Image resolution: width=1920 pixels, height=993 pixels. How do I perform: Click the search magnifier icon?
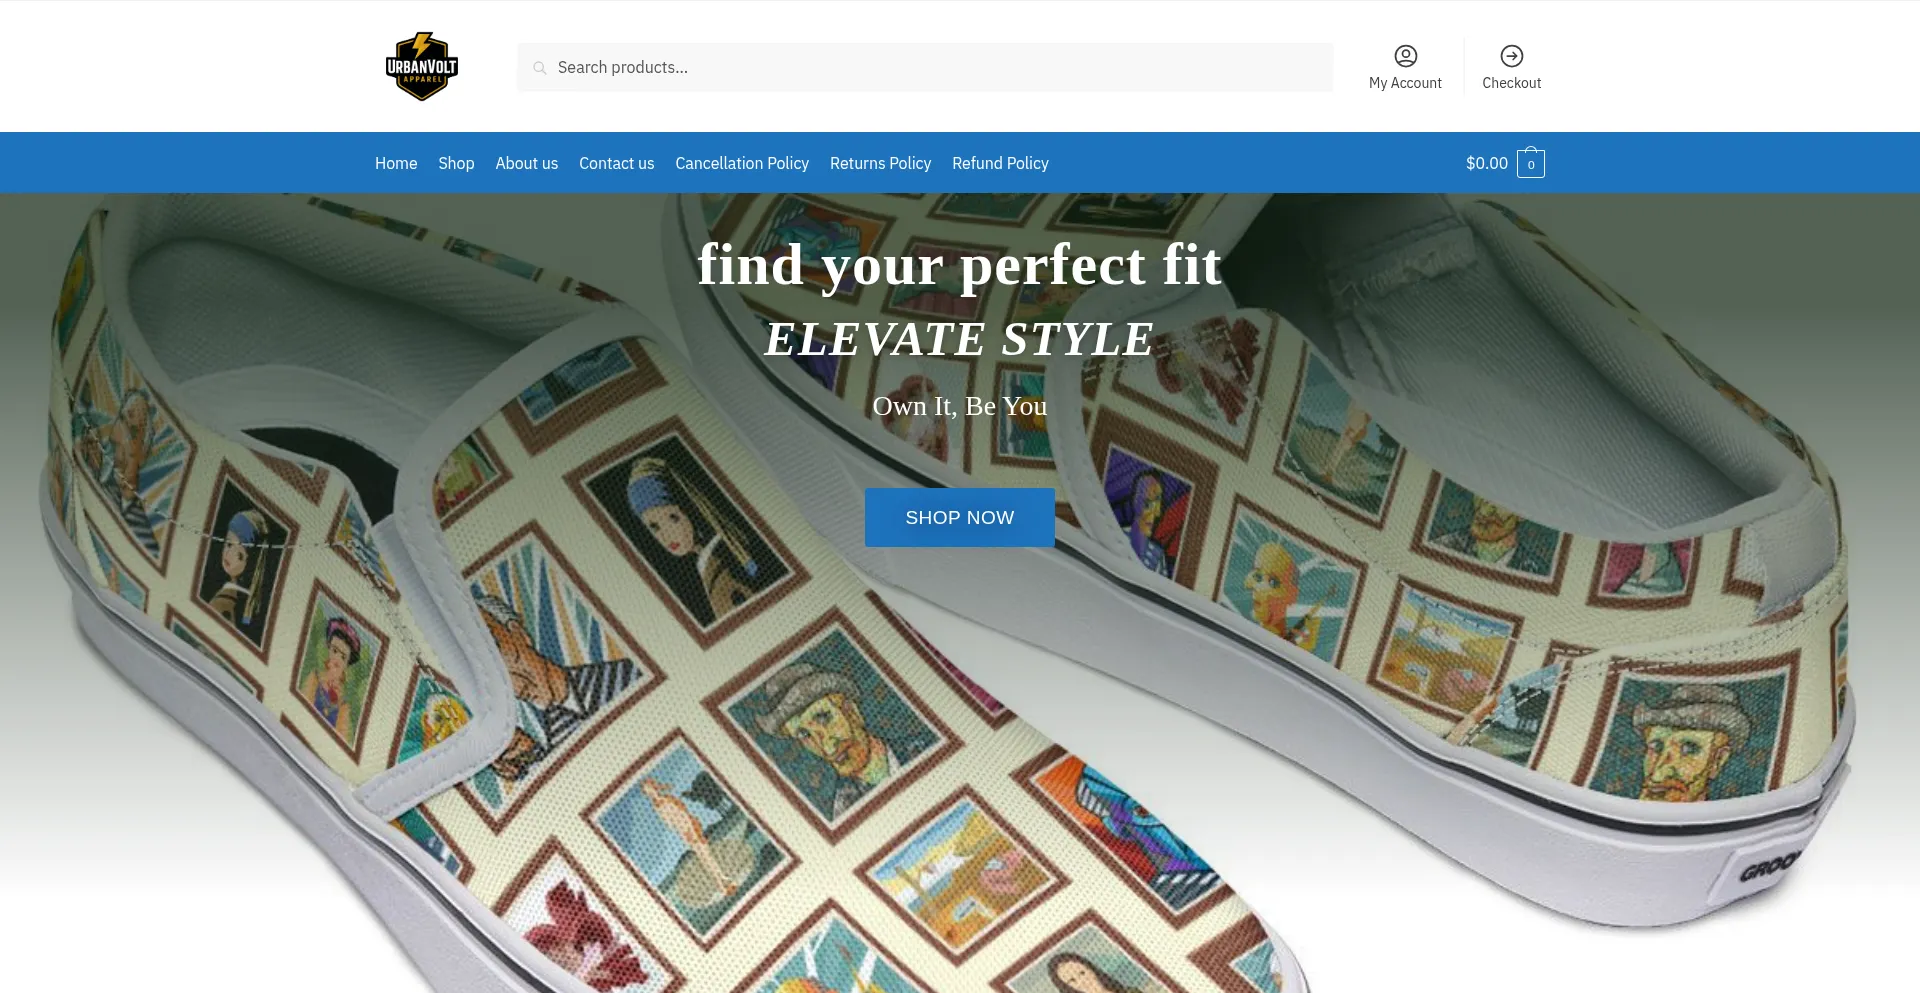[x=540, y=68]
